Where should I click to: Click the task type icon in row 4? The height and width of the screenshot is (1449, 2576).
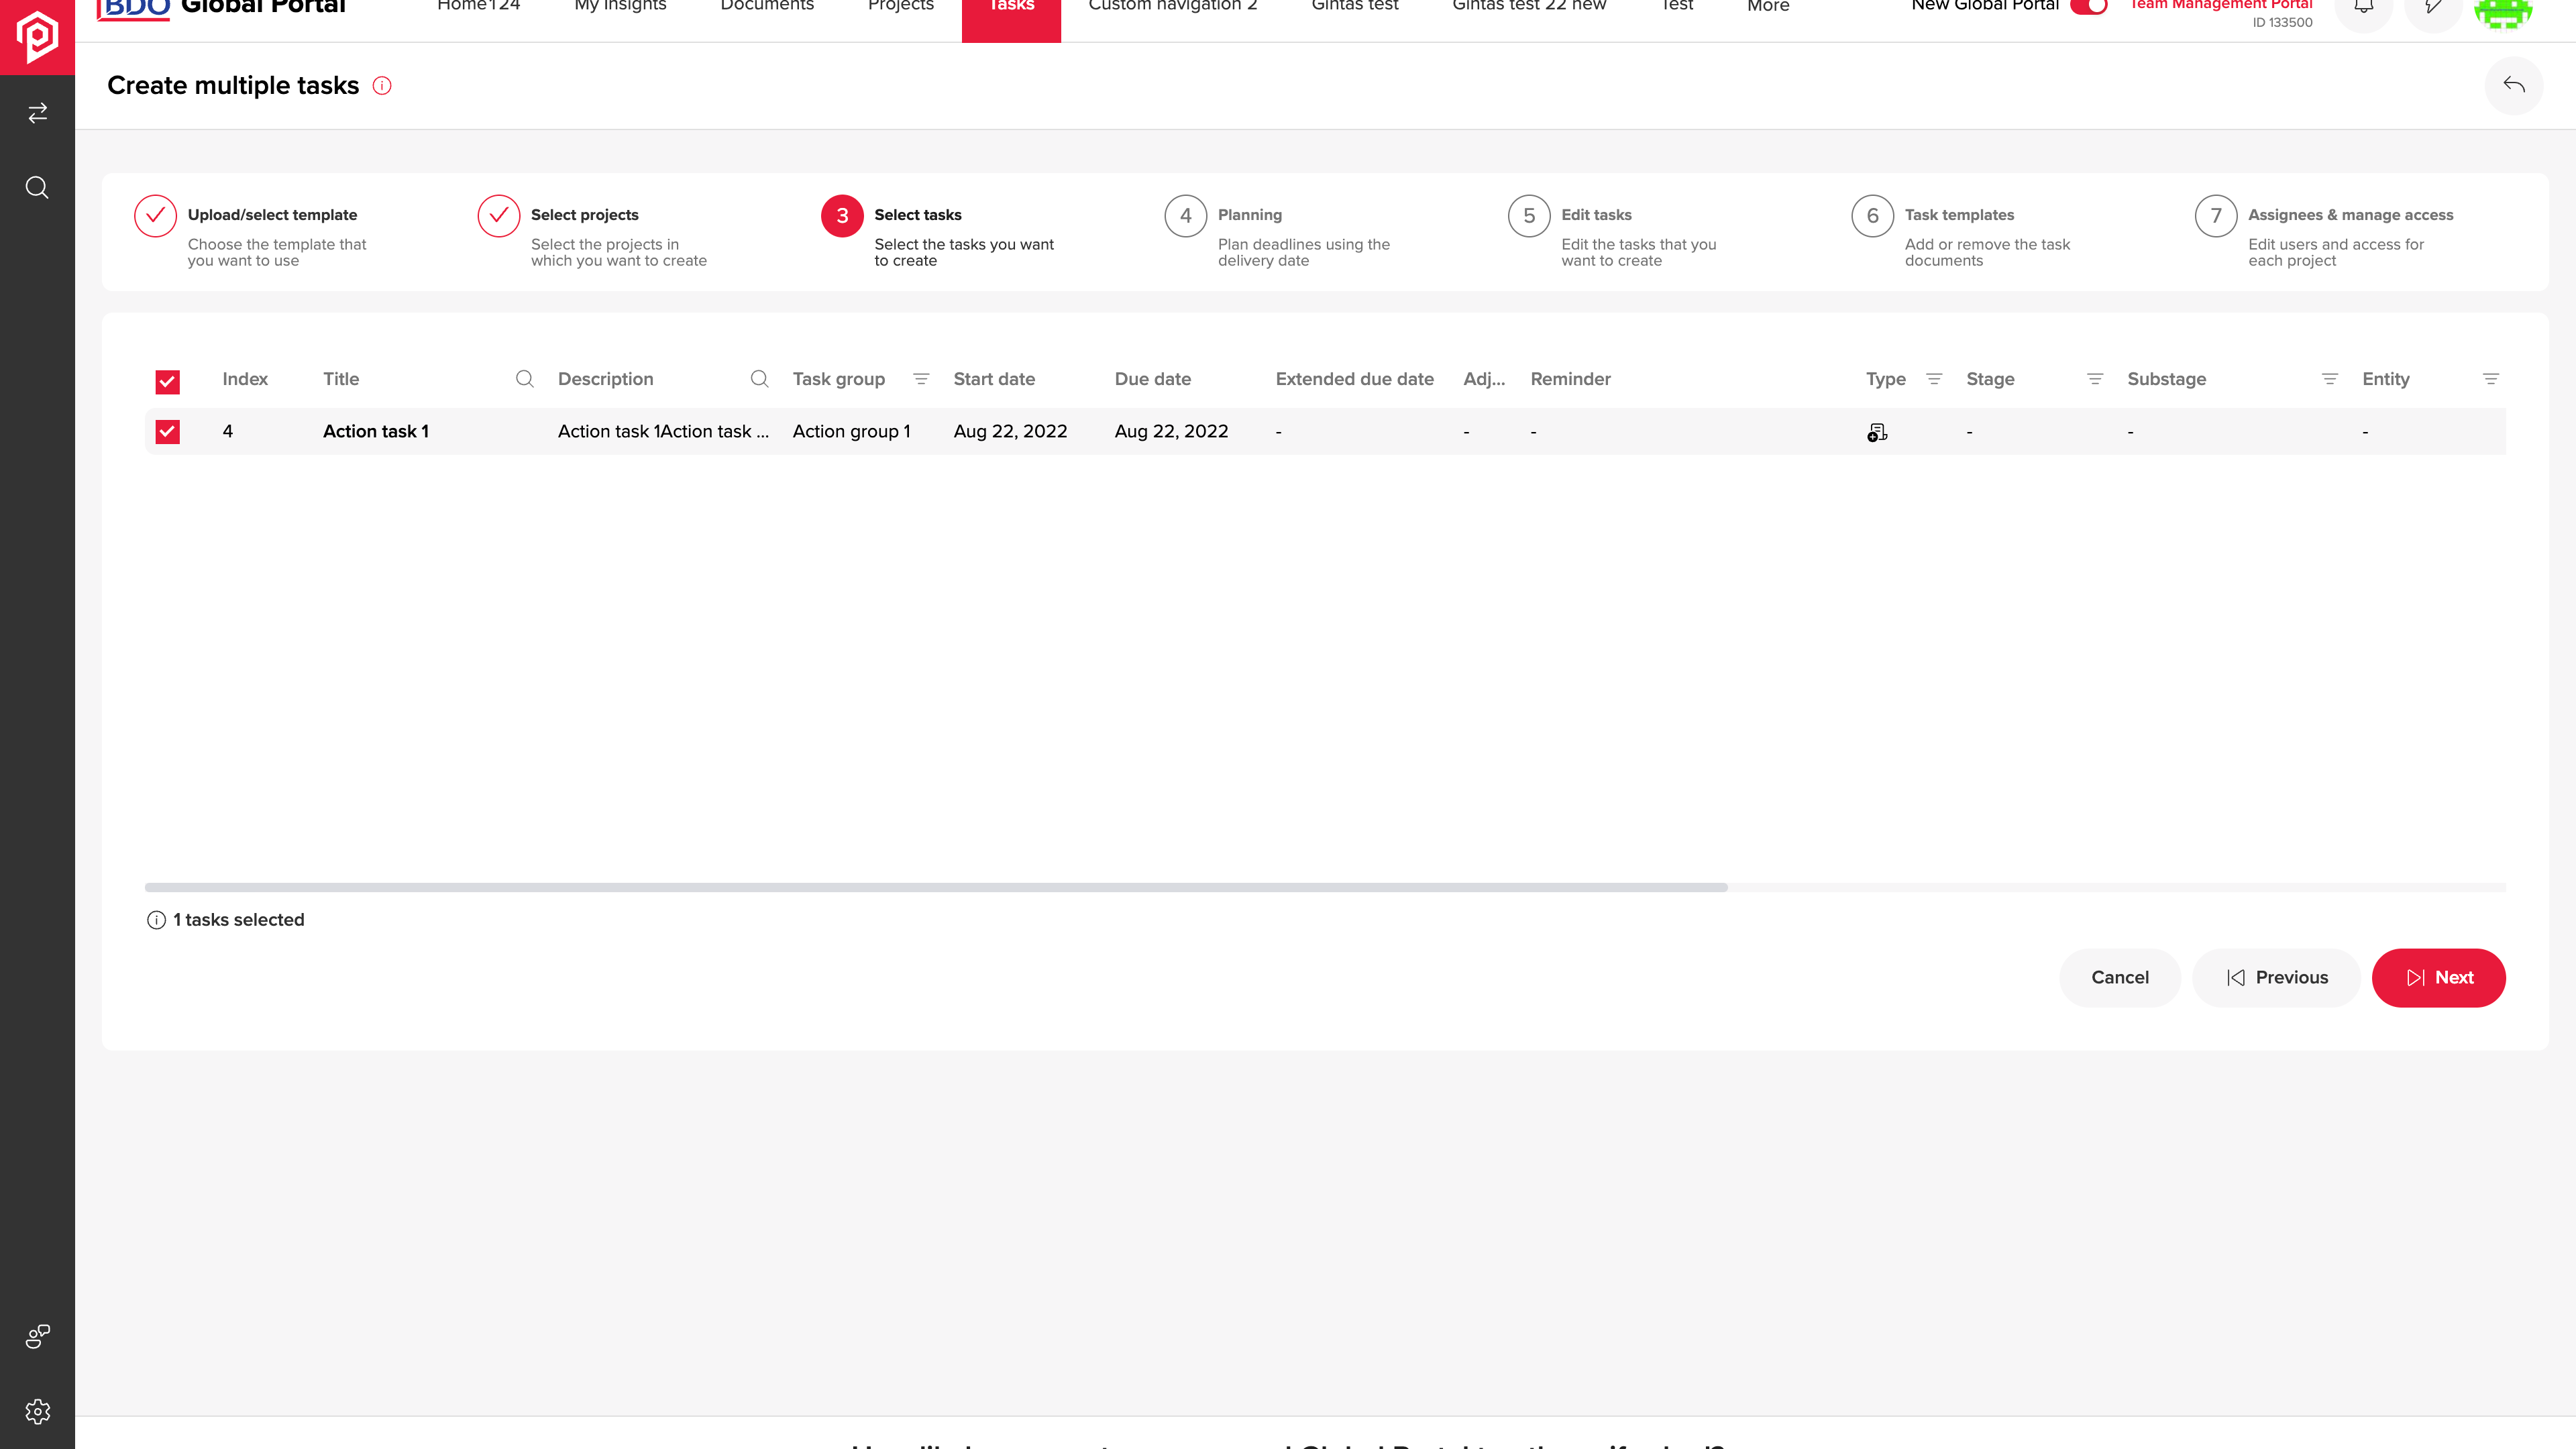(1877, 432)
